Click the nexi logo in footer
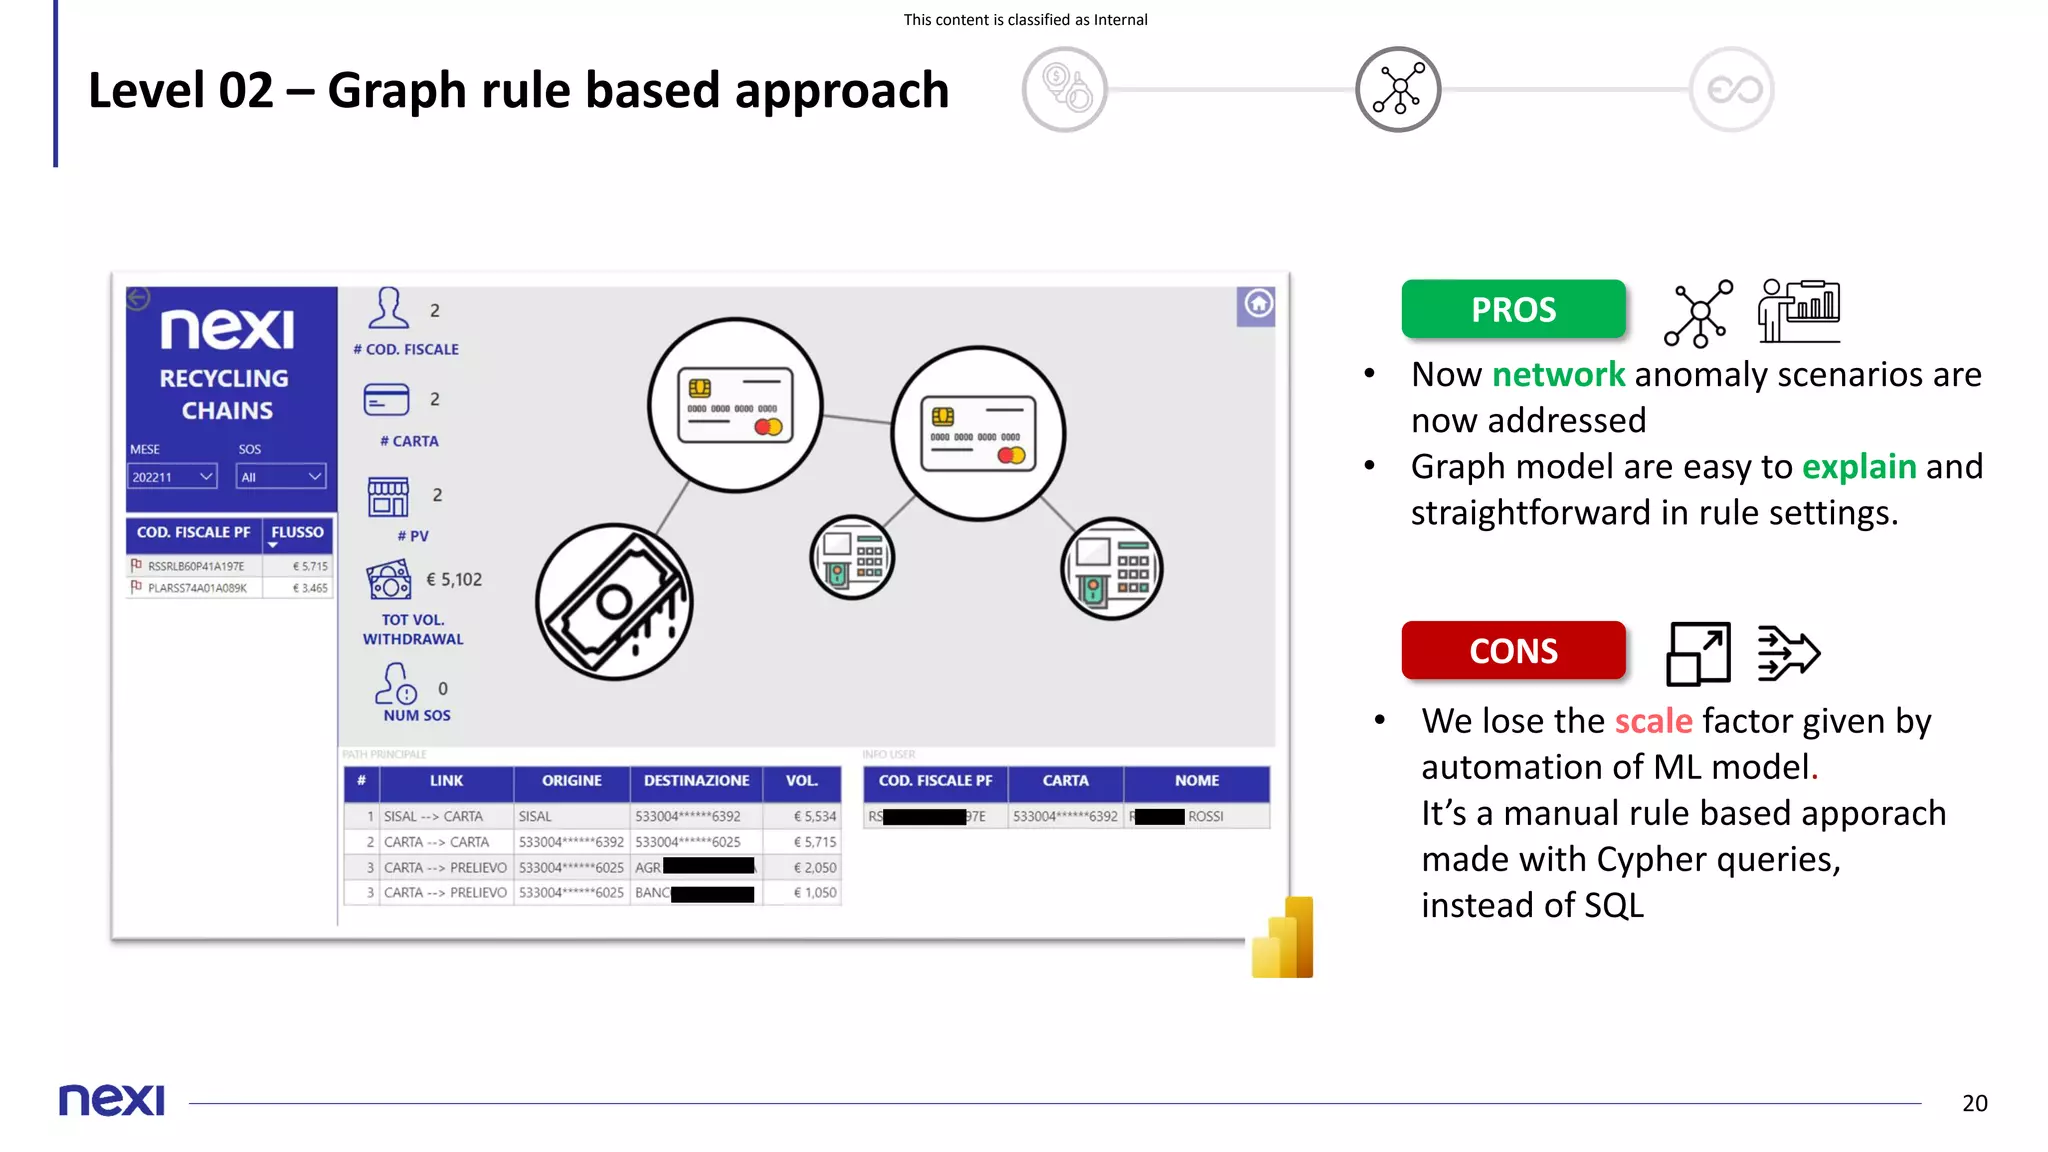The image size is (2048, 1152). pos(112,1100)
